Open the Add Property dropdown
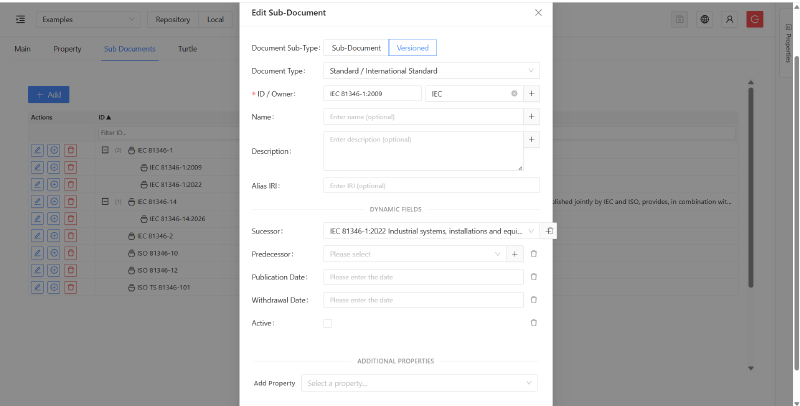 point(419,383)
